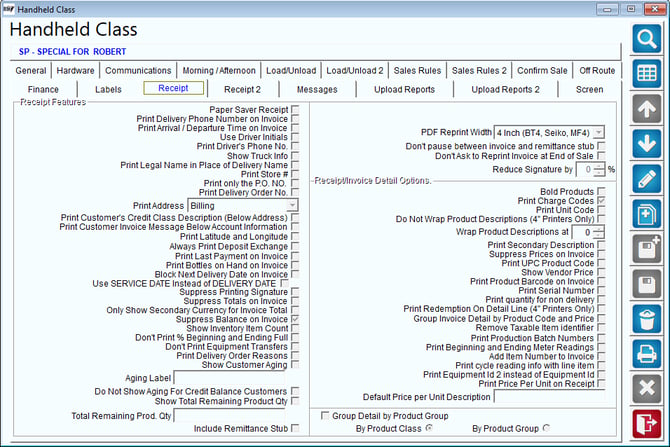Click Default Price per Unit Description field
The image size is (670, 447).
550,397
